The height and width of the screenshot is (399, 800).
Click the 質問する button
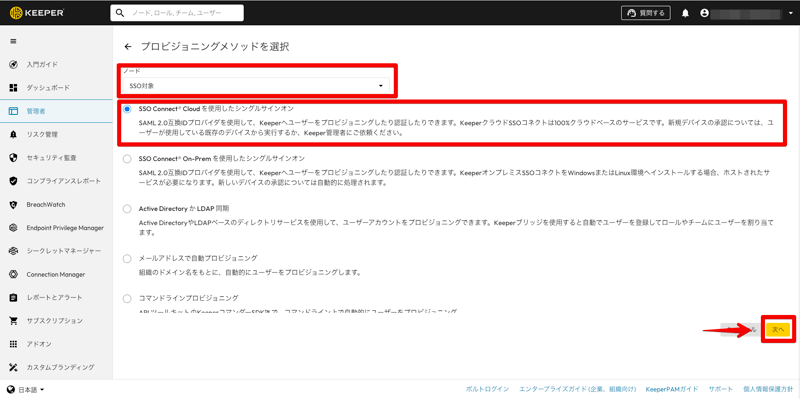point(645,13)
